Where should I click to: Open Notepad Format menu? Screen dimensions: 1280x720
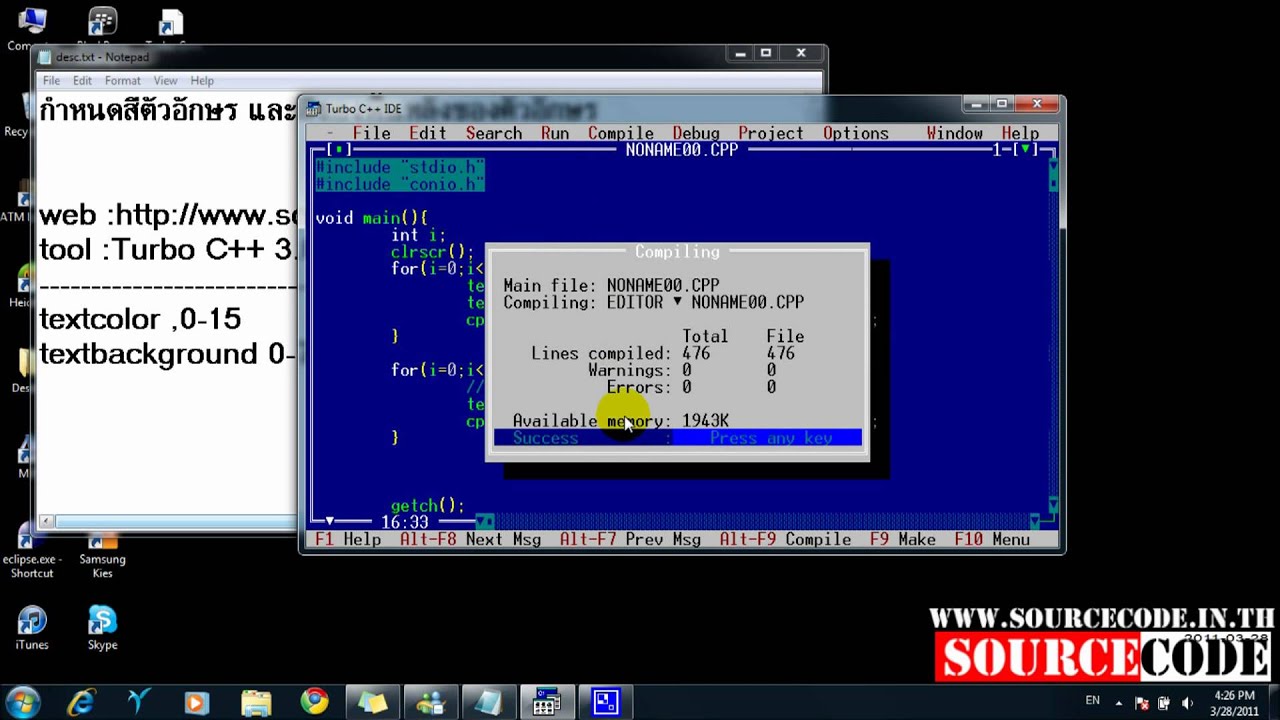tap(123, 81)
